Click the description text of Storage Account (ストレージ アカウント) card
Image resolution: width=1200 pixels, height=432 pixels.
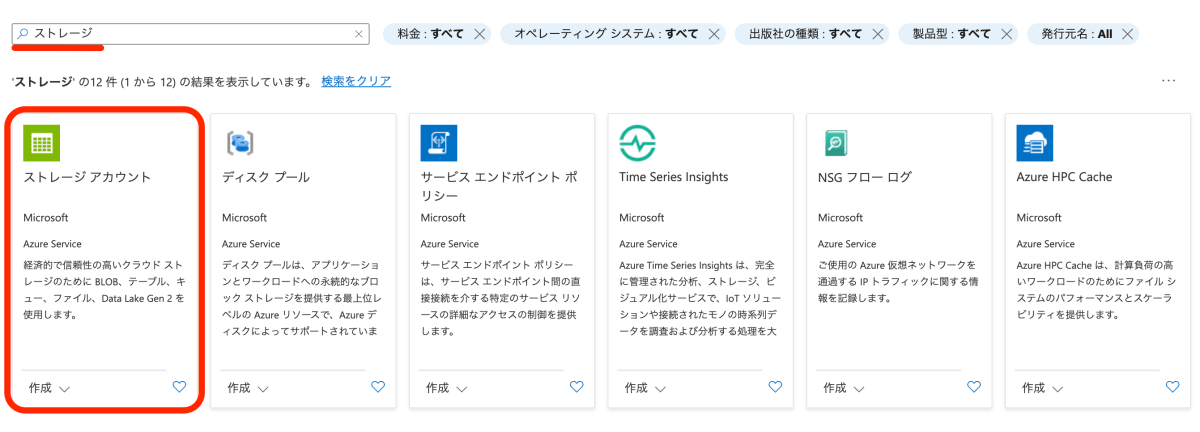point(104,290)
